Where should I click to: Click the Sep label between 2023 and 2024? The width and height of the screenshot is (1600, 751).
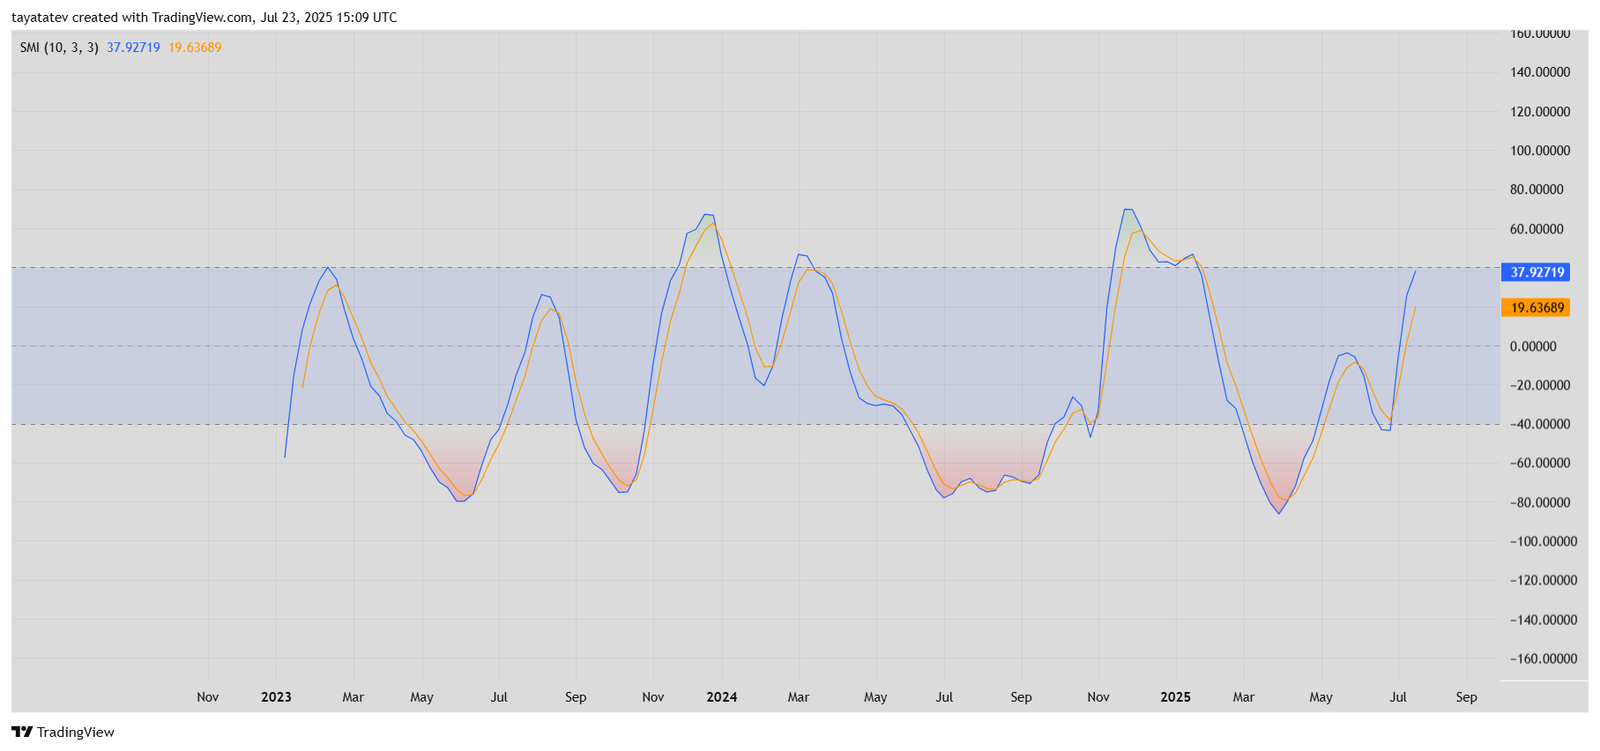coord(575,697)
